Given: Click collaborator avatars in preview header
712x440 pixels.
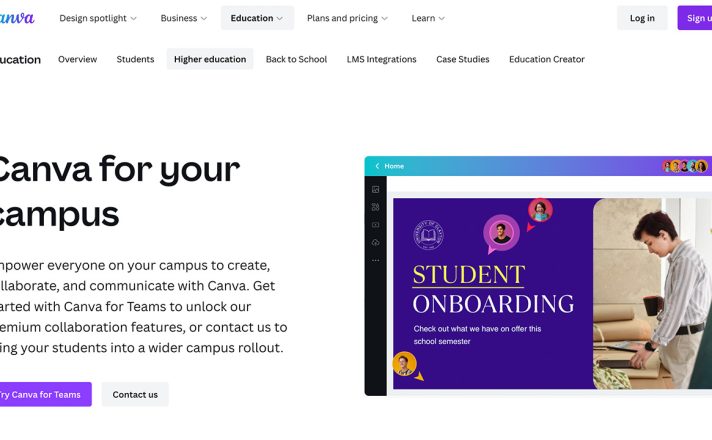Looking at the screenshot, I should pos(685,166).
